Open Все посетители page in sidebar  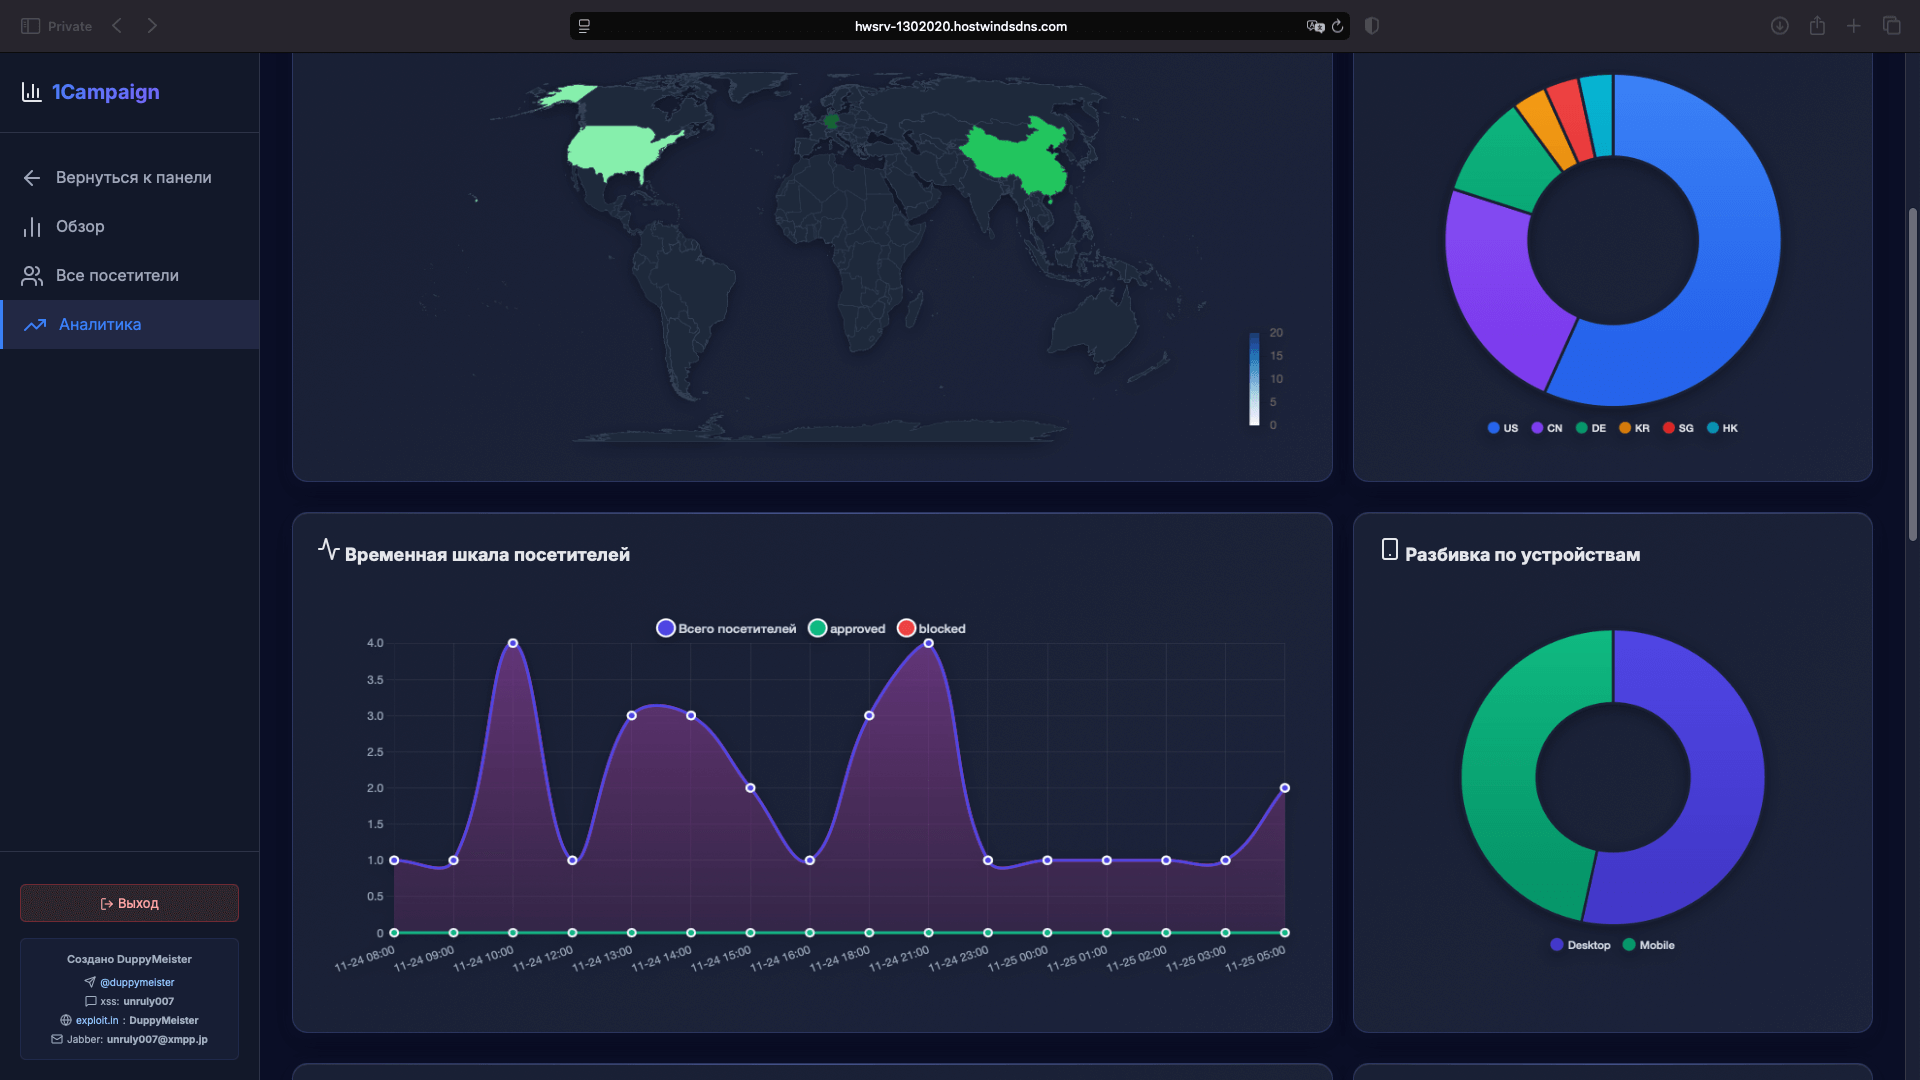coord(117,276)
